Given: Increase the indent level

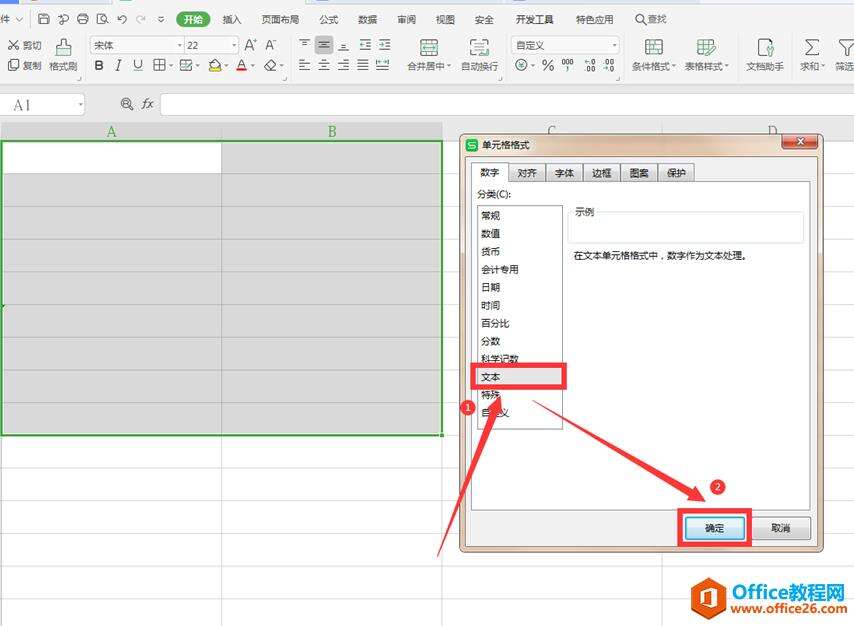Looking at the screenshot, I should 385,45.
